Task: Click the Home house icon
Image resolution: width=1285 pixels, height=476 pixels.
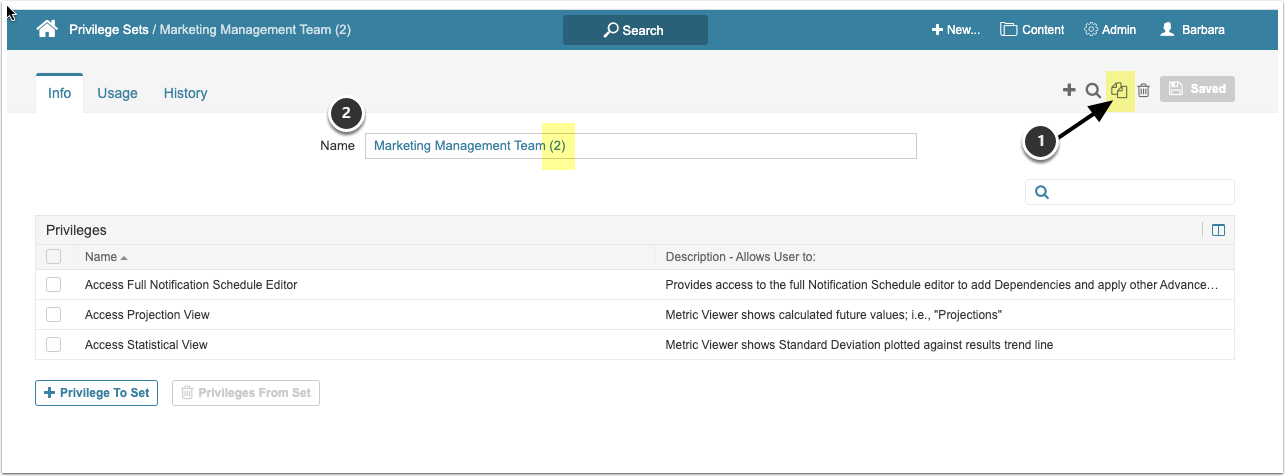Action: click(46, 29)
